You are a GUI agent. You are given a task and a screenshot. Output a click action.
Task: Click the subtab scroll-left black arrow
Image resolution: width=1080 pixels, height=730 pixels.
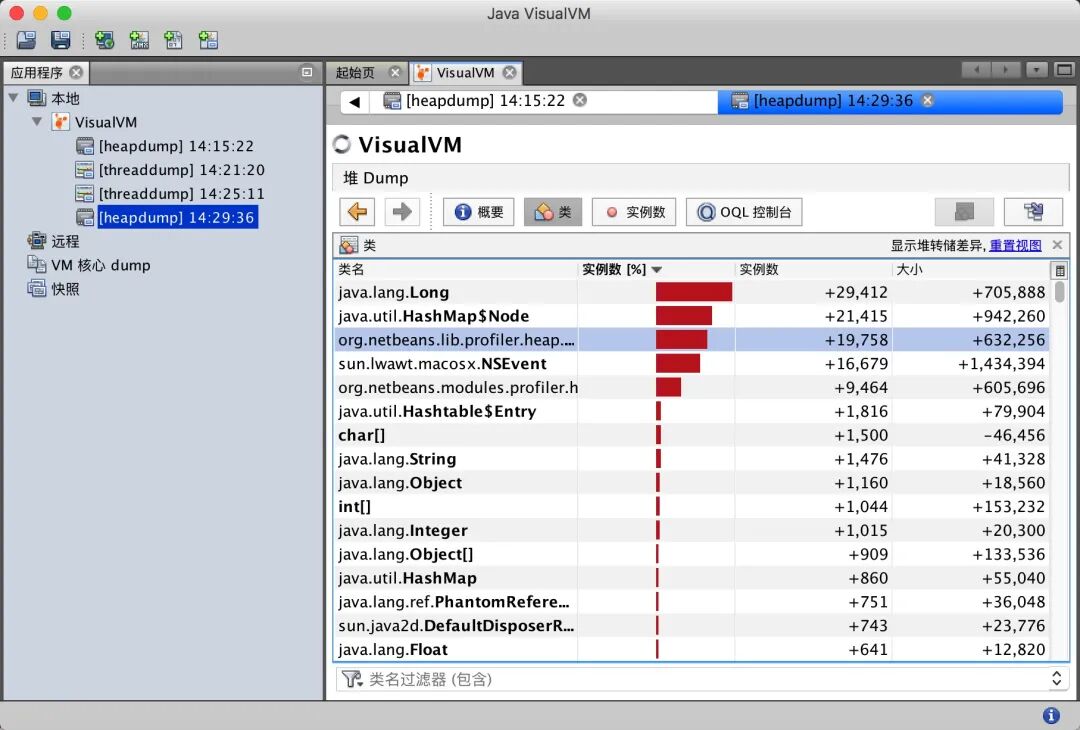click(x=355, y=102)
